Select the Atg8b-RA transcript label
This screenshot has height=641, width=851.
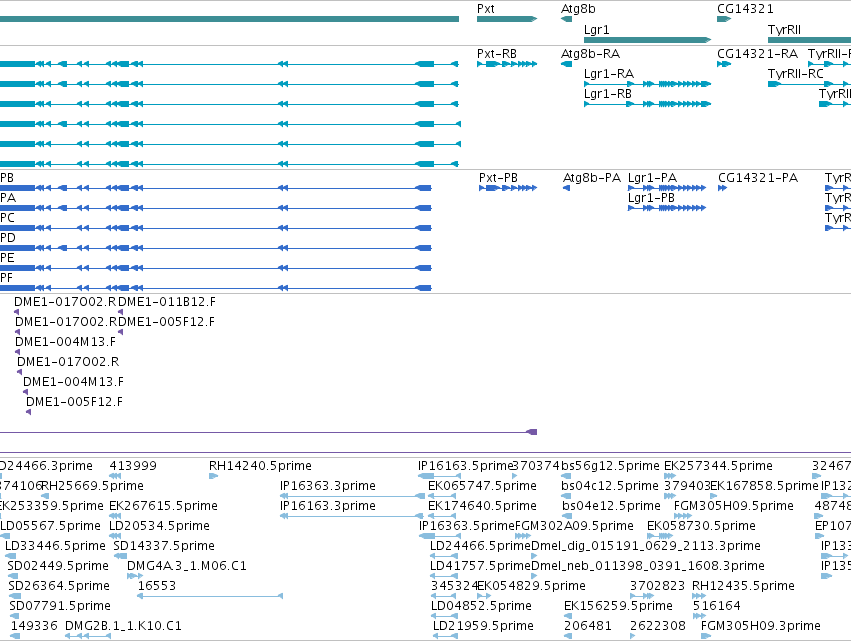590,54
